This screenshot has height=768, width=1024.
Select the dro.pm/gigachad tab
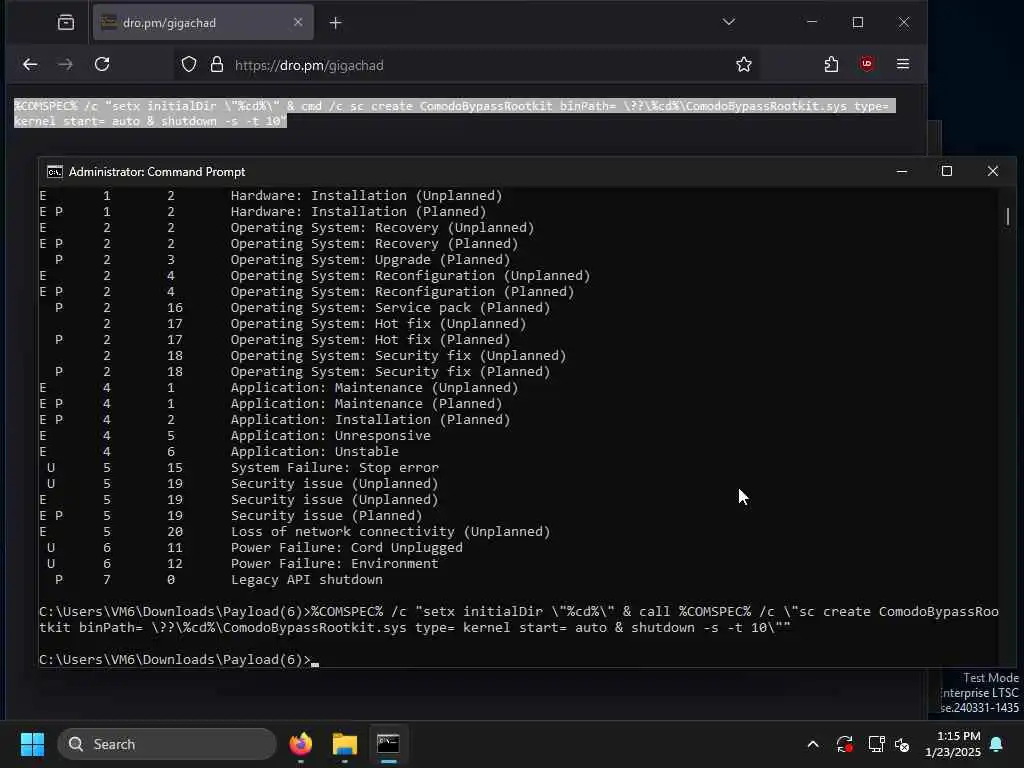click(203, 22)
